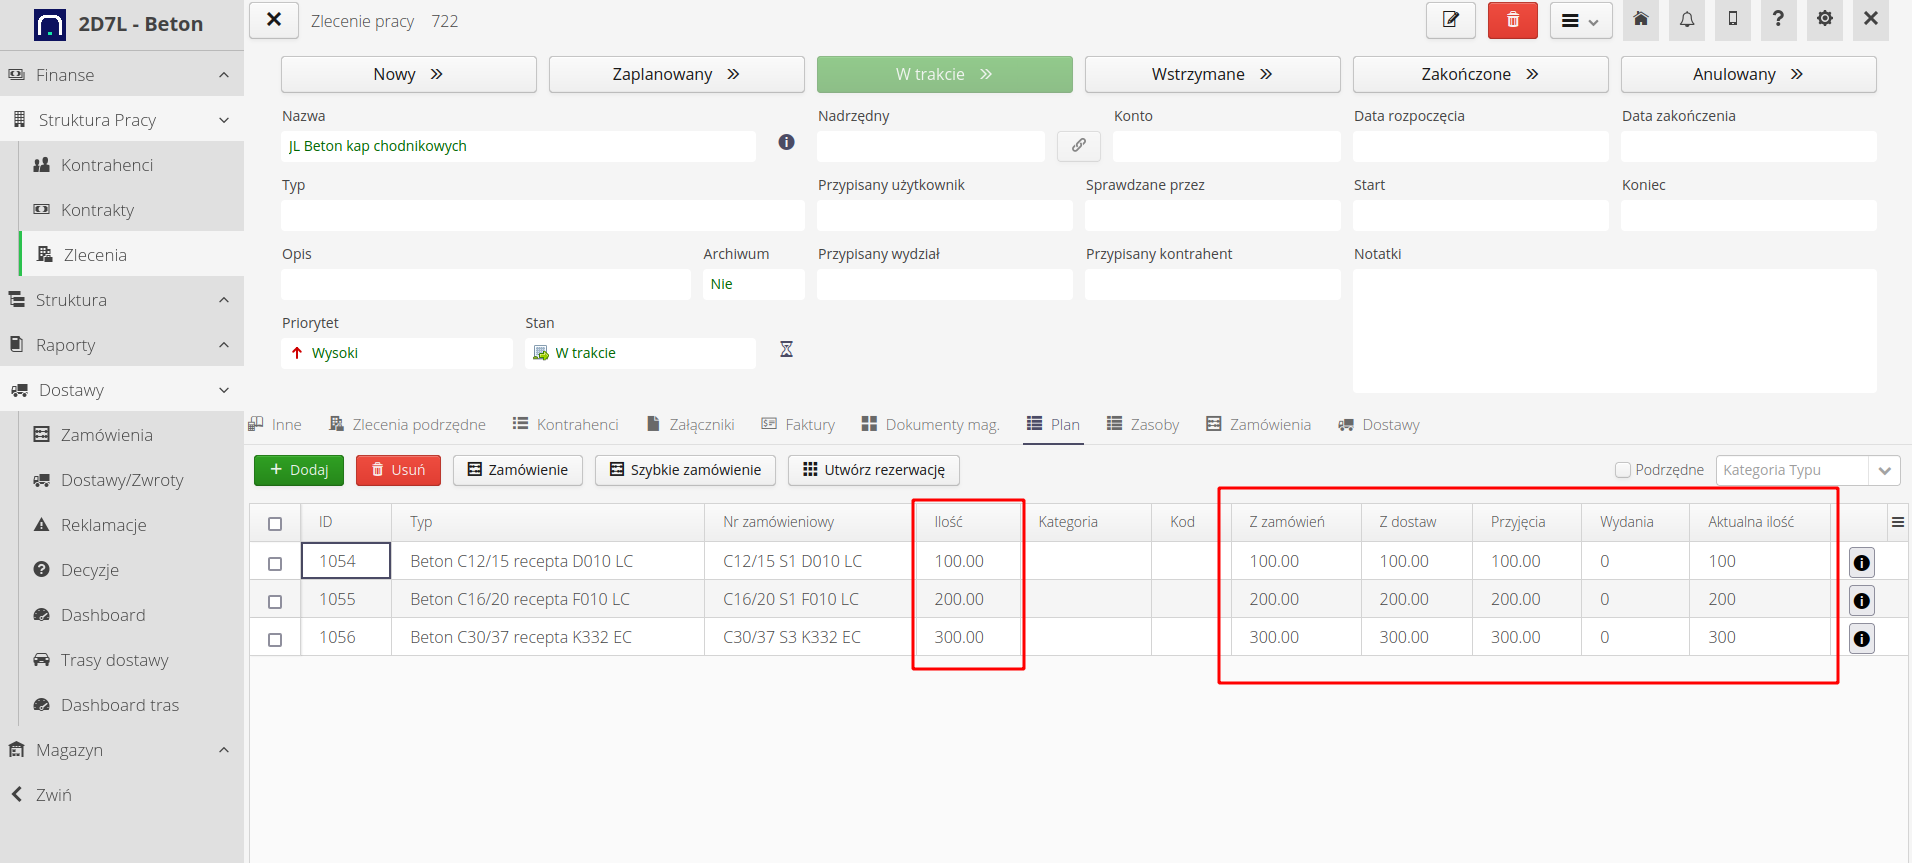
Task: Switch to the Zasoby tab
Action: [1143, 425]
